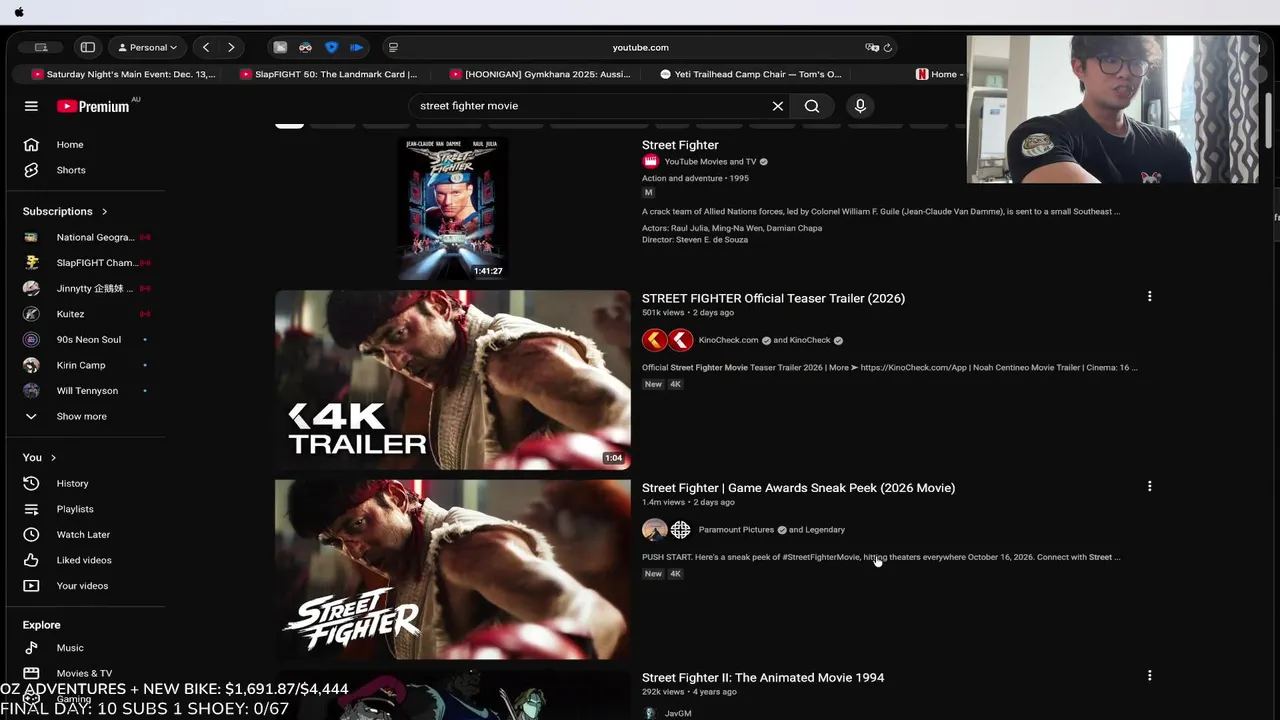Viewport: 1280px width, 720px height.
Task: Open STREET FIGHTER Official Teaser Trailer title
Action: click(x=773, y=298)
